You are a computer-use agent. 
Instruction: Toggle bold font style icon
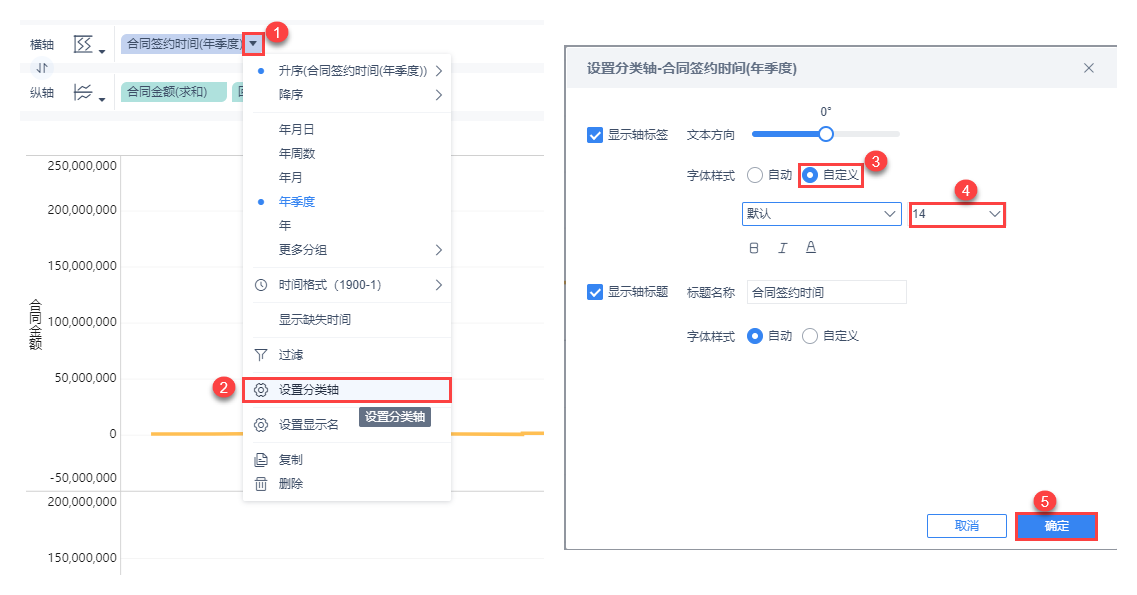[x=754, y=247]
